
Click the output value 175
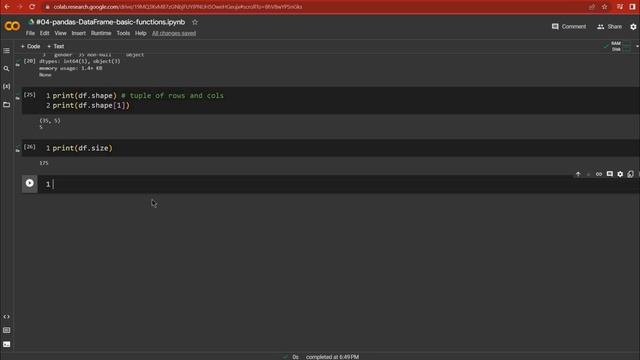44,163
